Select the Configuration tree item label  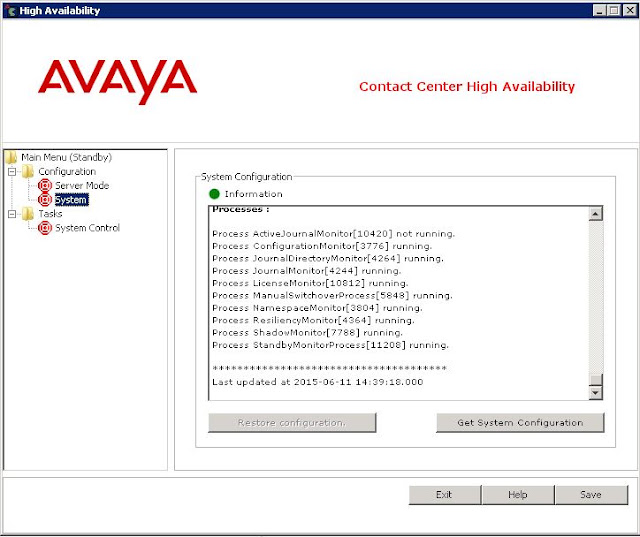click(67, 172)
